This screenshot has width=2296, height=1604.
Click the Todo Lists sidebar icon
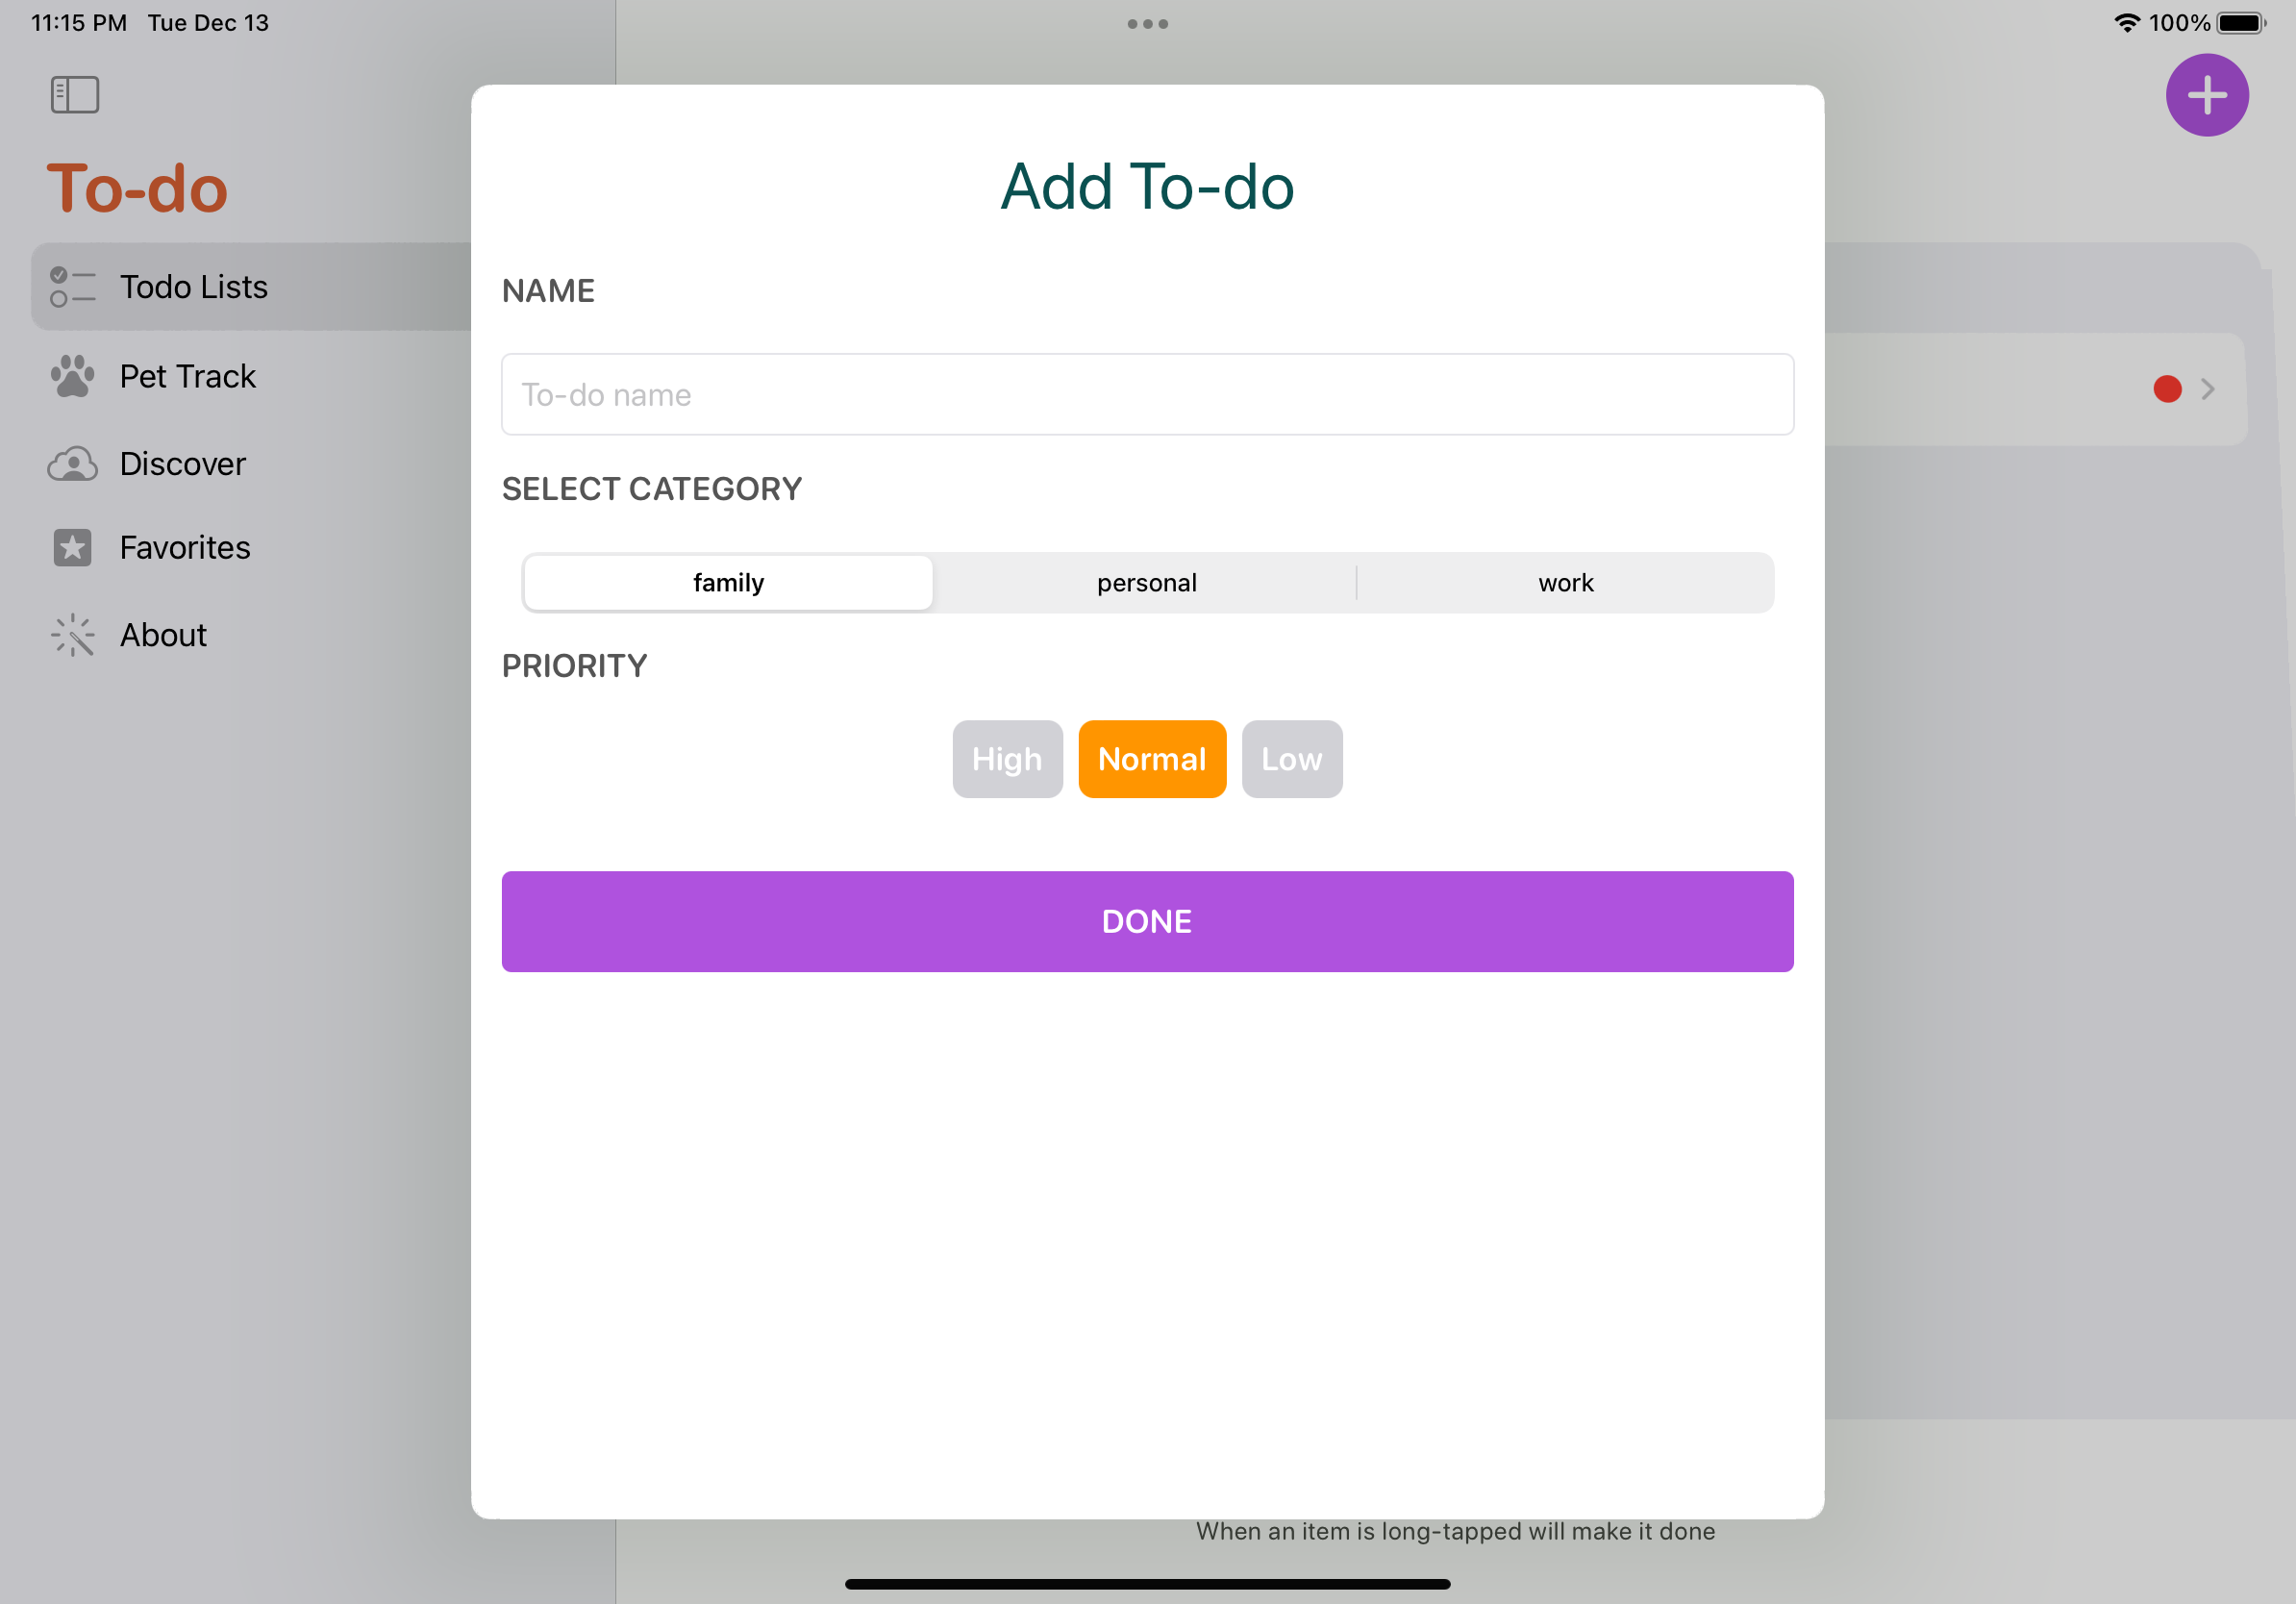(x=71, y=287)
